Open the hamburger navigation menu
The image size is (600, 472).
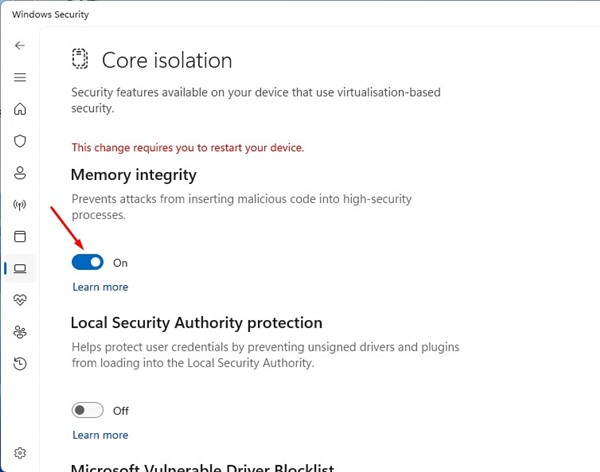coord(20,77)
